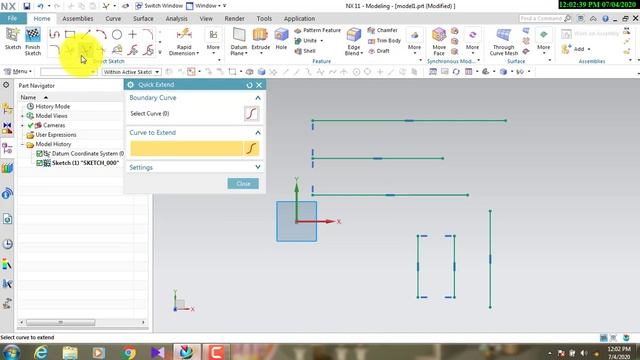Collapse the Curve to Extend section
The height and width of the screenshot is (360, 640).
258,132
